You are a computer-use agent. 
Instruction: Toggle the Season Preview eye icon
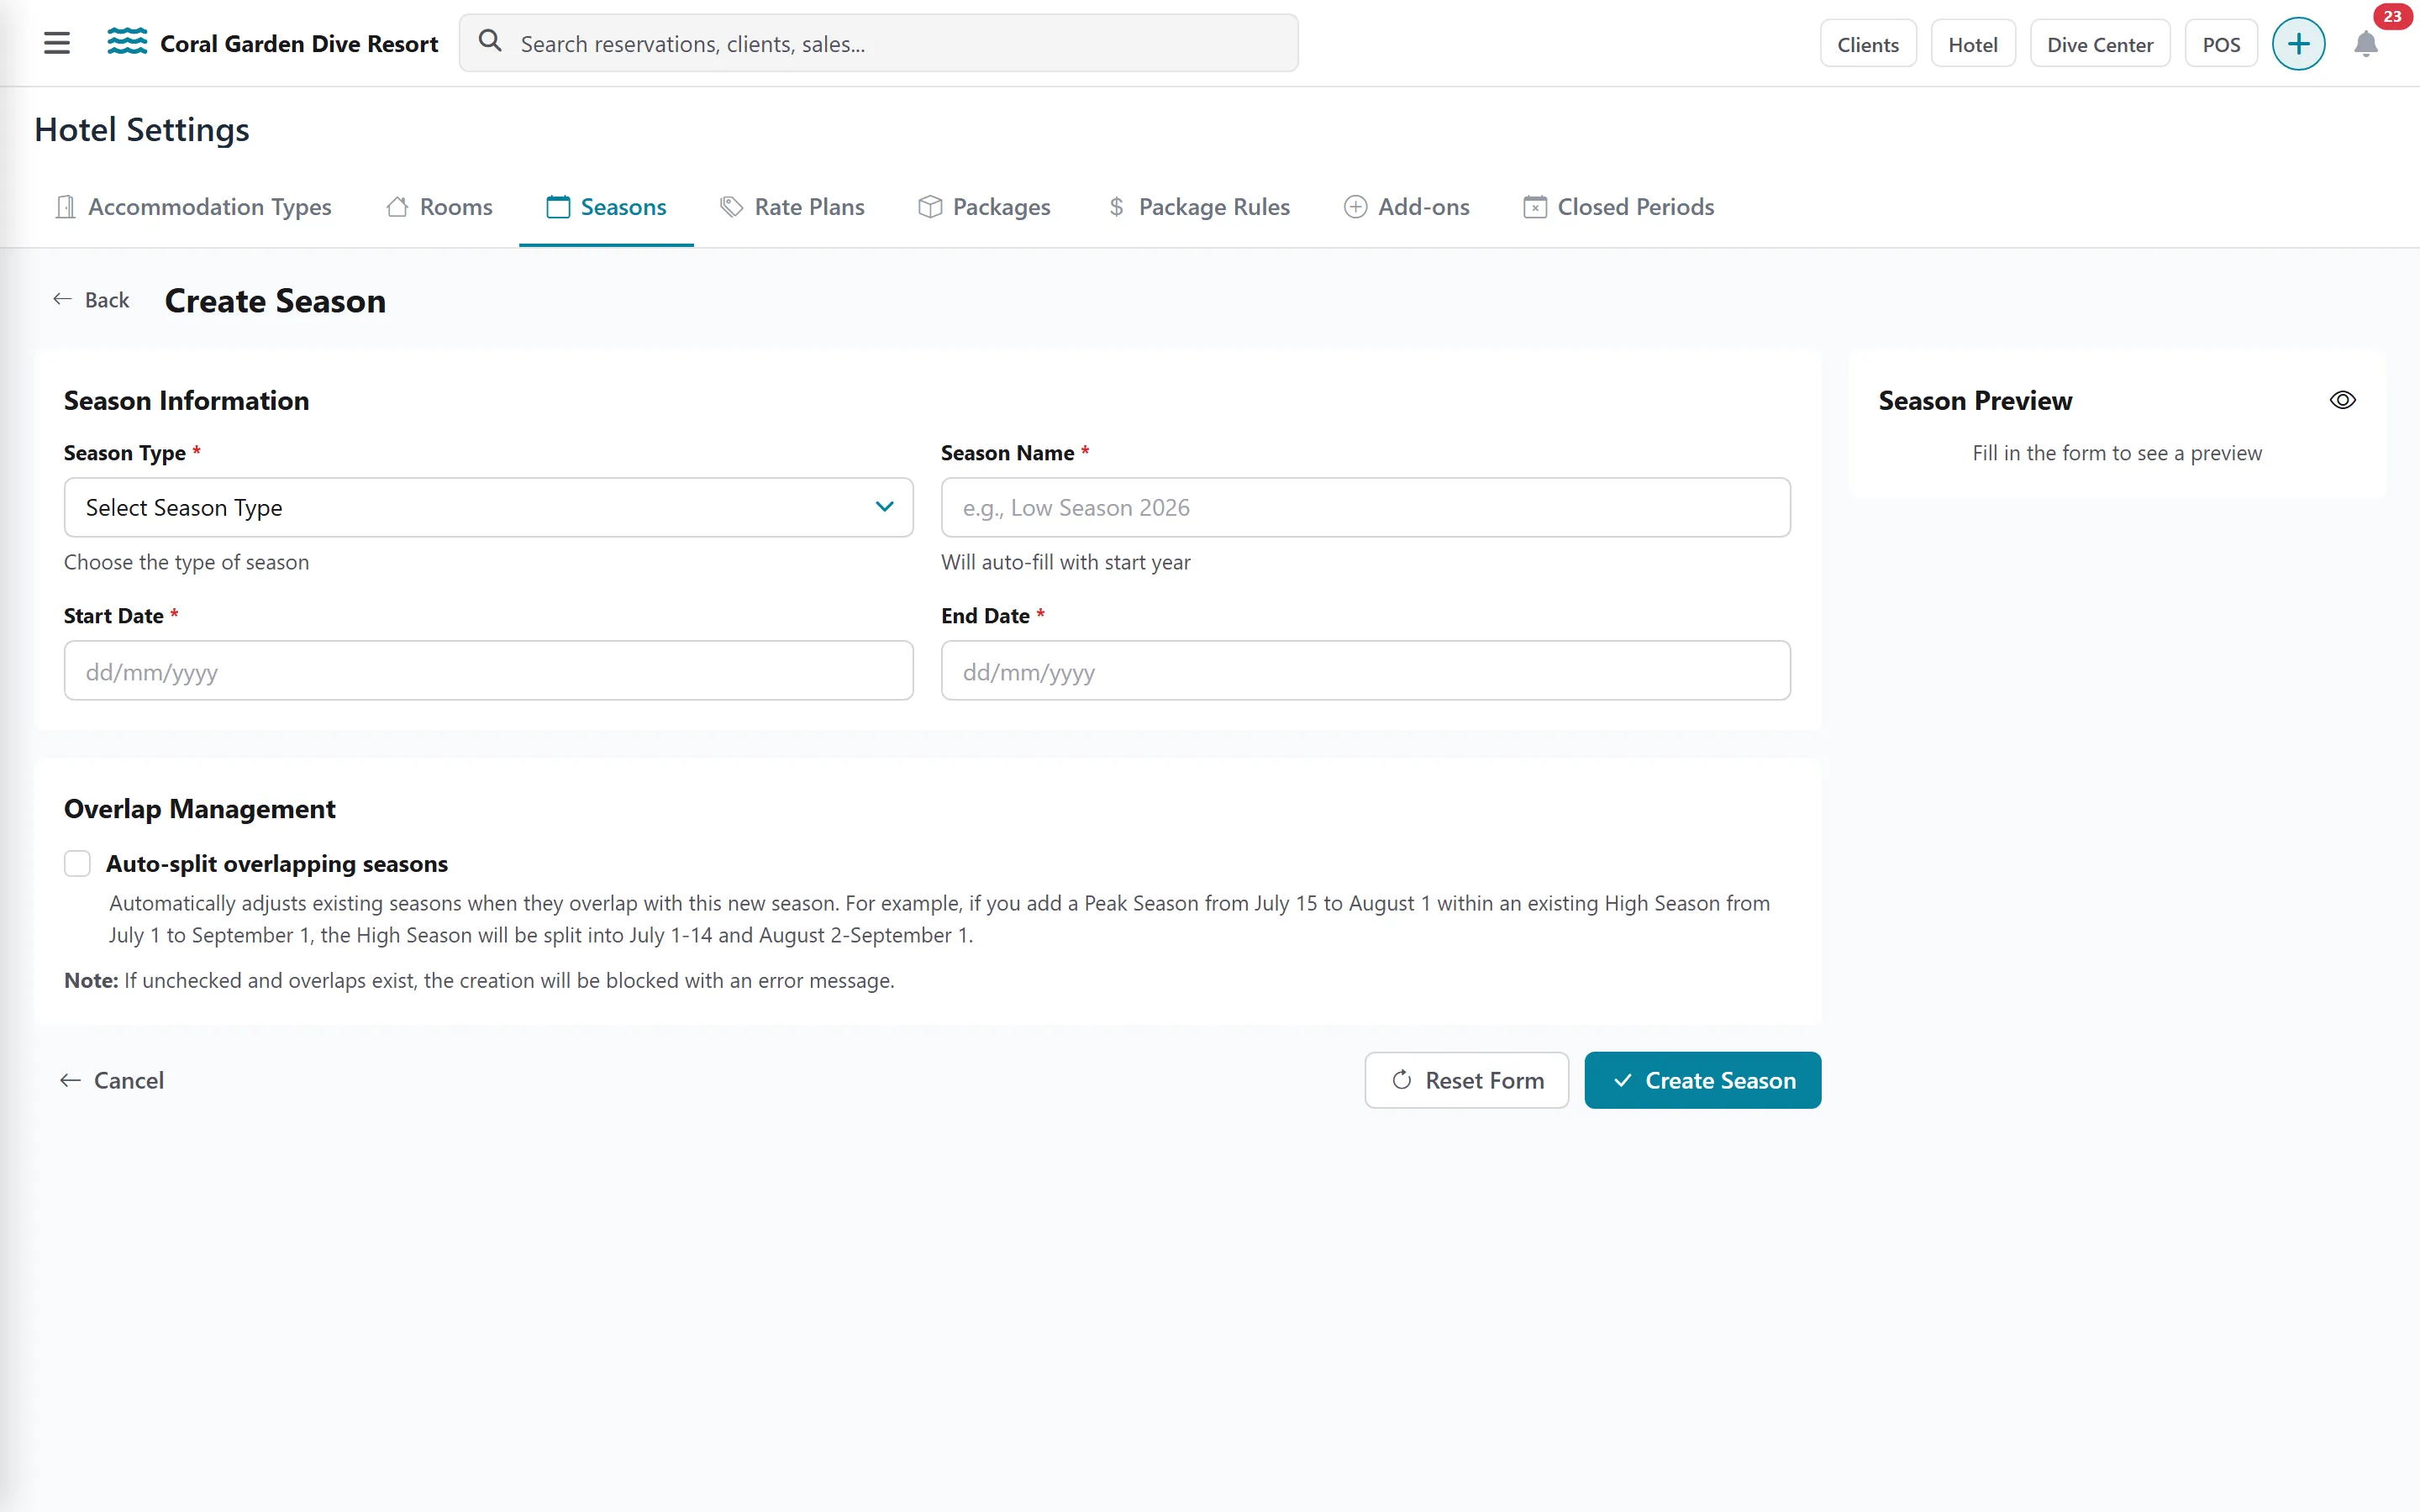(x=2343, y=400)
